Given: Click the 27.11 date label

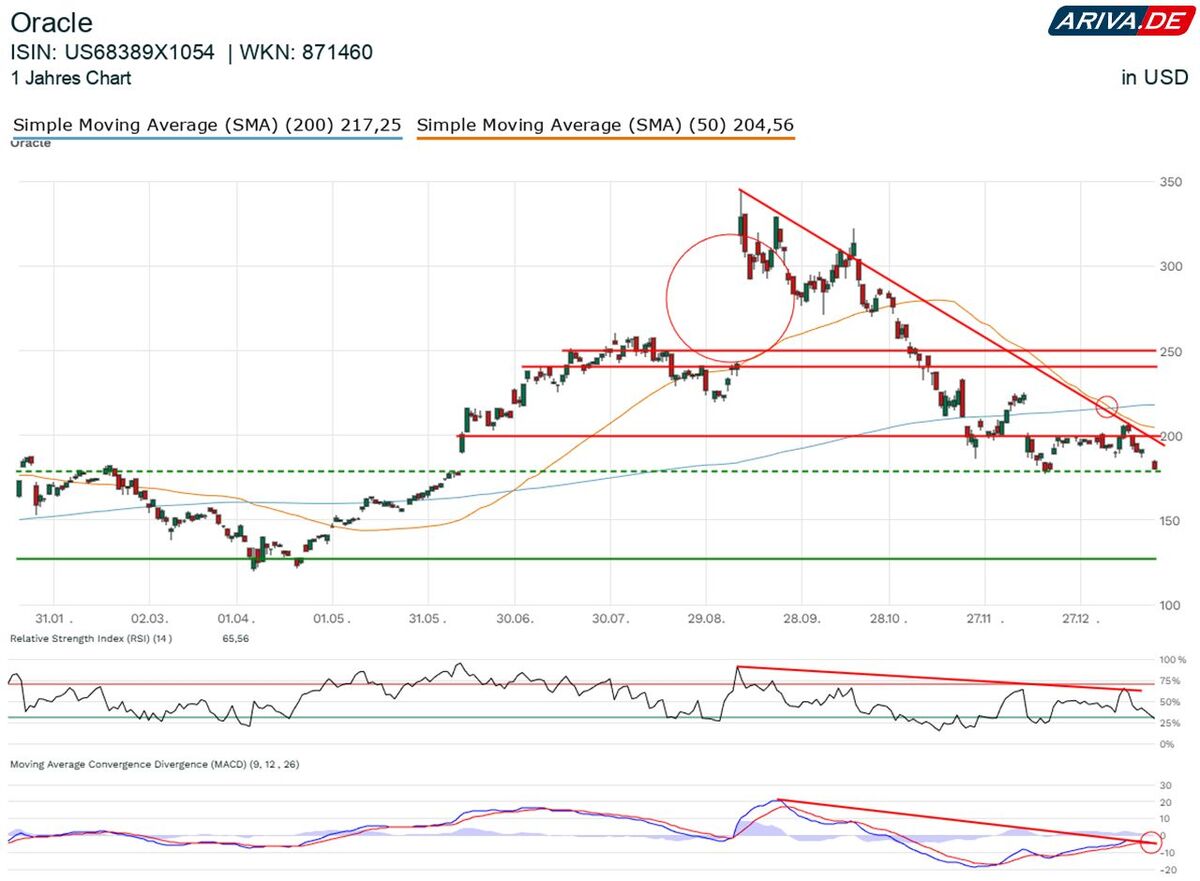Looking at the screenshot, I should tap(983, 619).
